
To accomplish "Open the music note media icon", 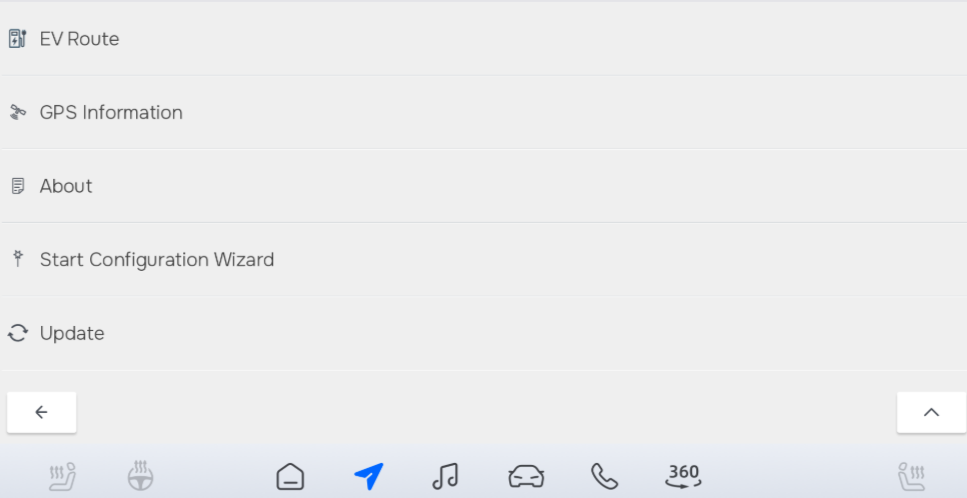I will [445, 476].
